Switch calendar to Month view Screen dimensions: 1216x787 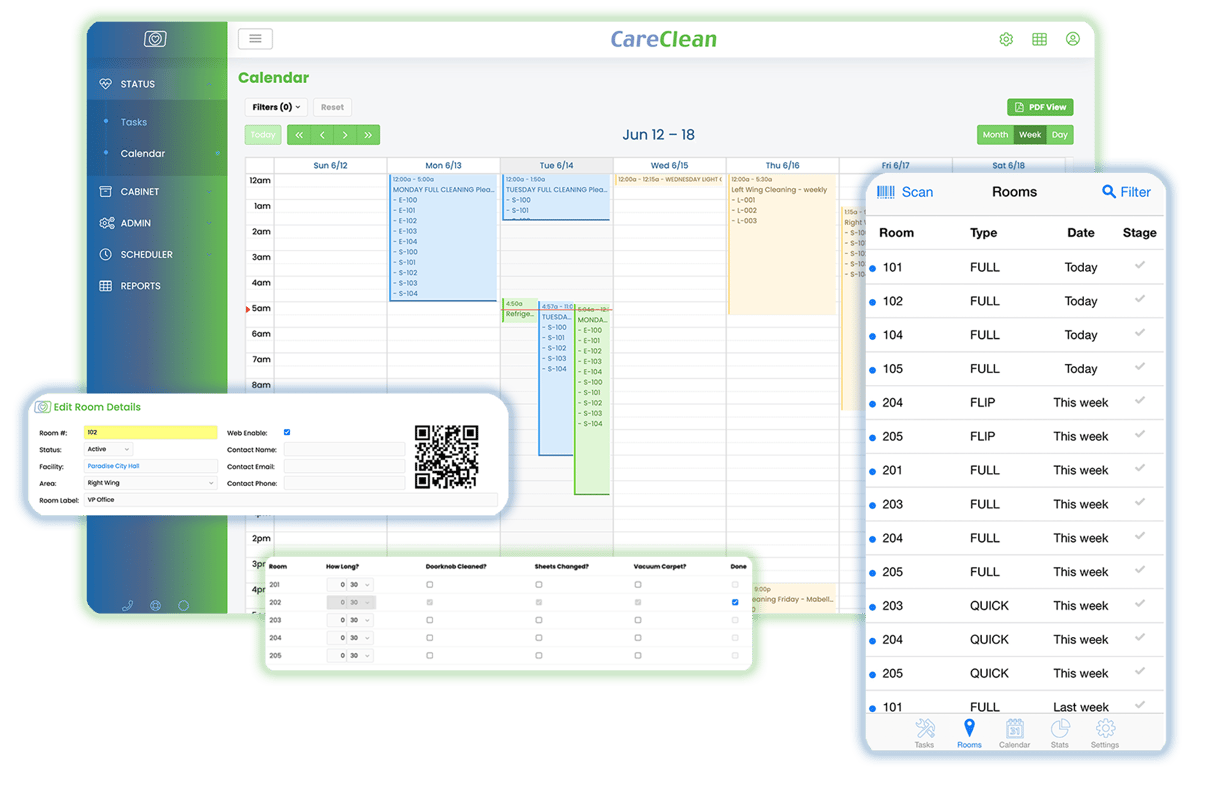[x=995, y=135]
